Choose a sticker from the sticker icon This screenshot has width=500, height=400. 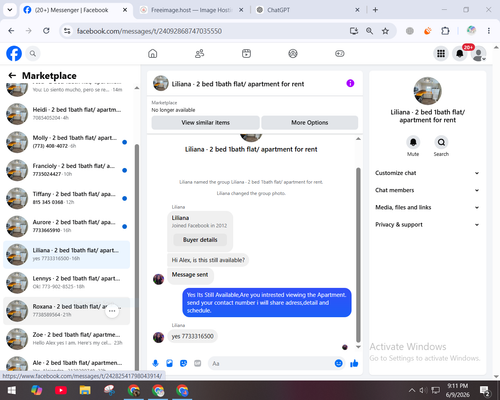(x=184, y=363)
